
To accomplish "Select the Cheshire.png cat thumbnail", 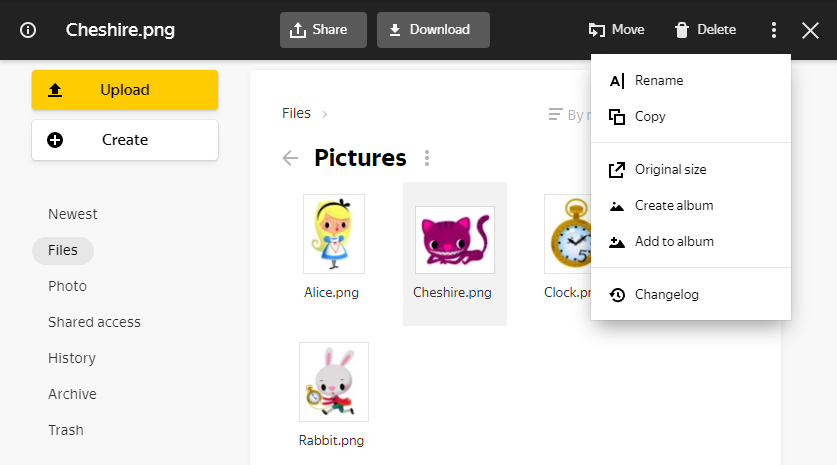I will pos(455,240).
